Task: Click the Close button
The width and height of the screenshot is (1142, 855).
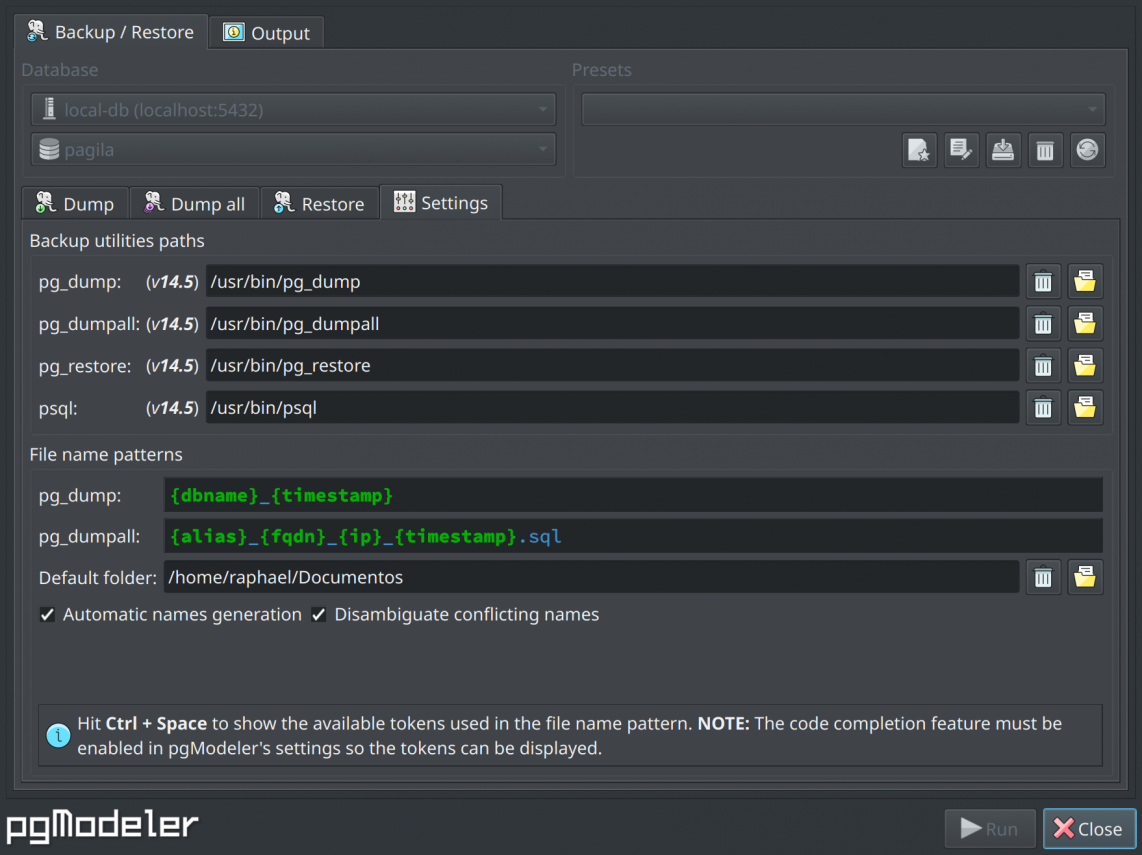Action: pyautogui.click(x=1089, y=829)
